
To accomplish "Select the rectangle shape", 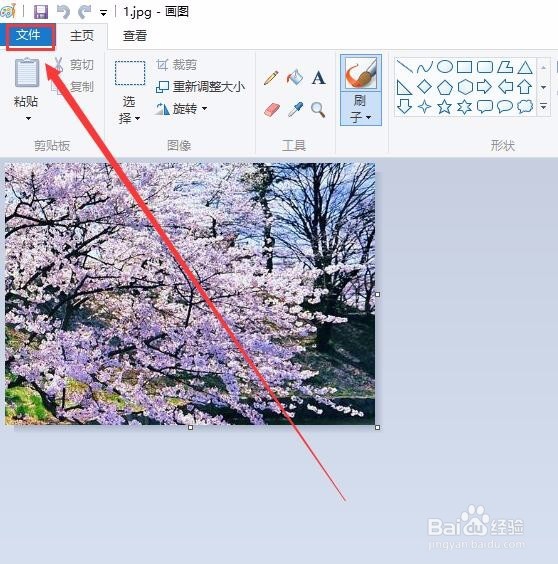I will tap(464, 67).
